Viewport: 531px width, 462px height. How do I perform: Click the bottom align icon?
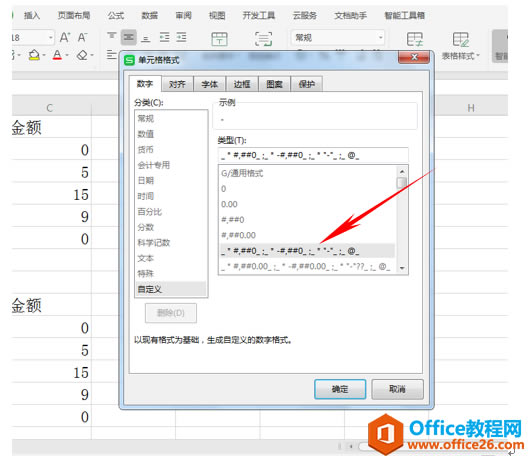[146, 38]
